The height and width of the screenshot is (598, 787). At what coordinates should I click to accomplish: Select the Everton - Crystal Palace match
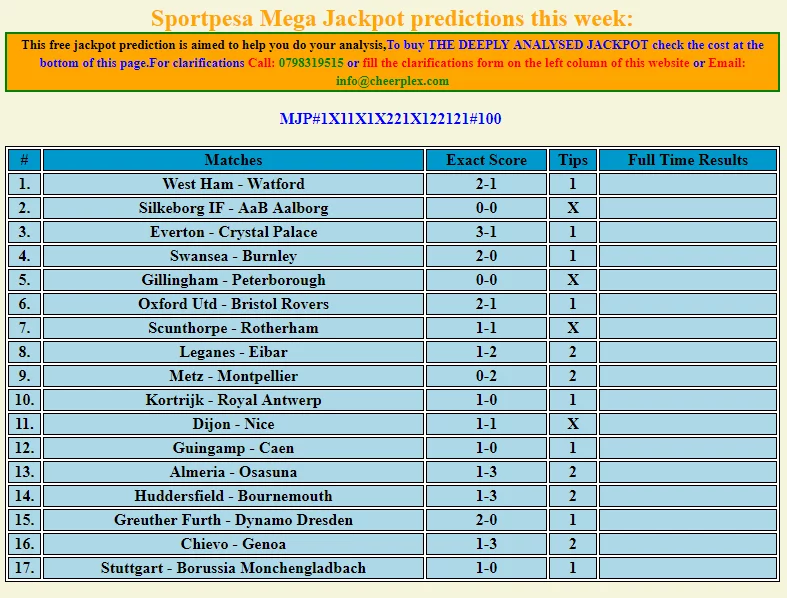tap(233, 232)
